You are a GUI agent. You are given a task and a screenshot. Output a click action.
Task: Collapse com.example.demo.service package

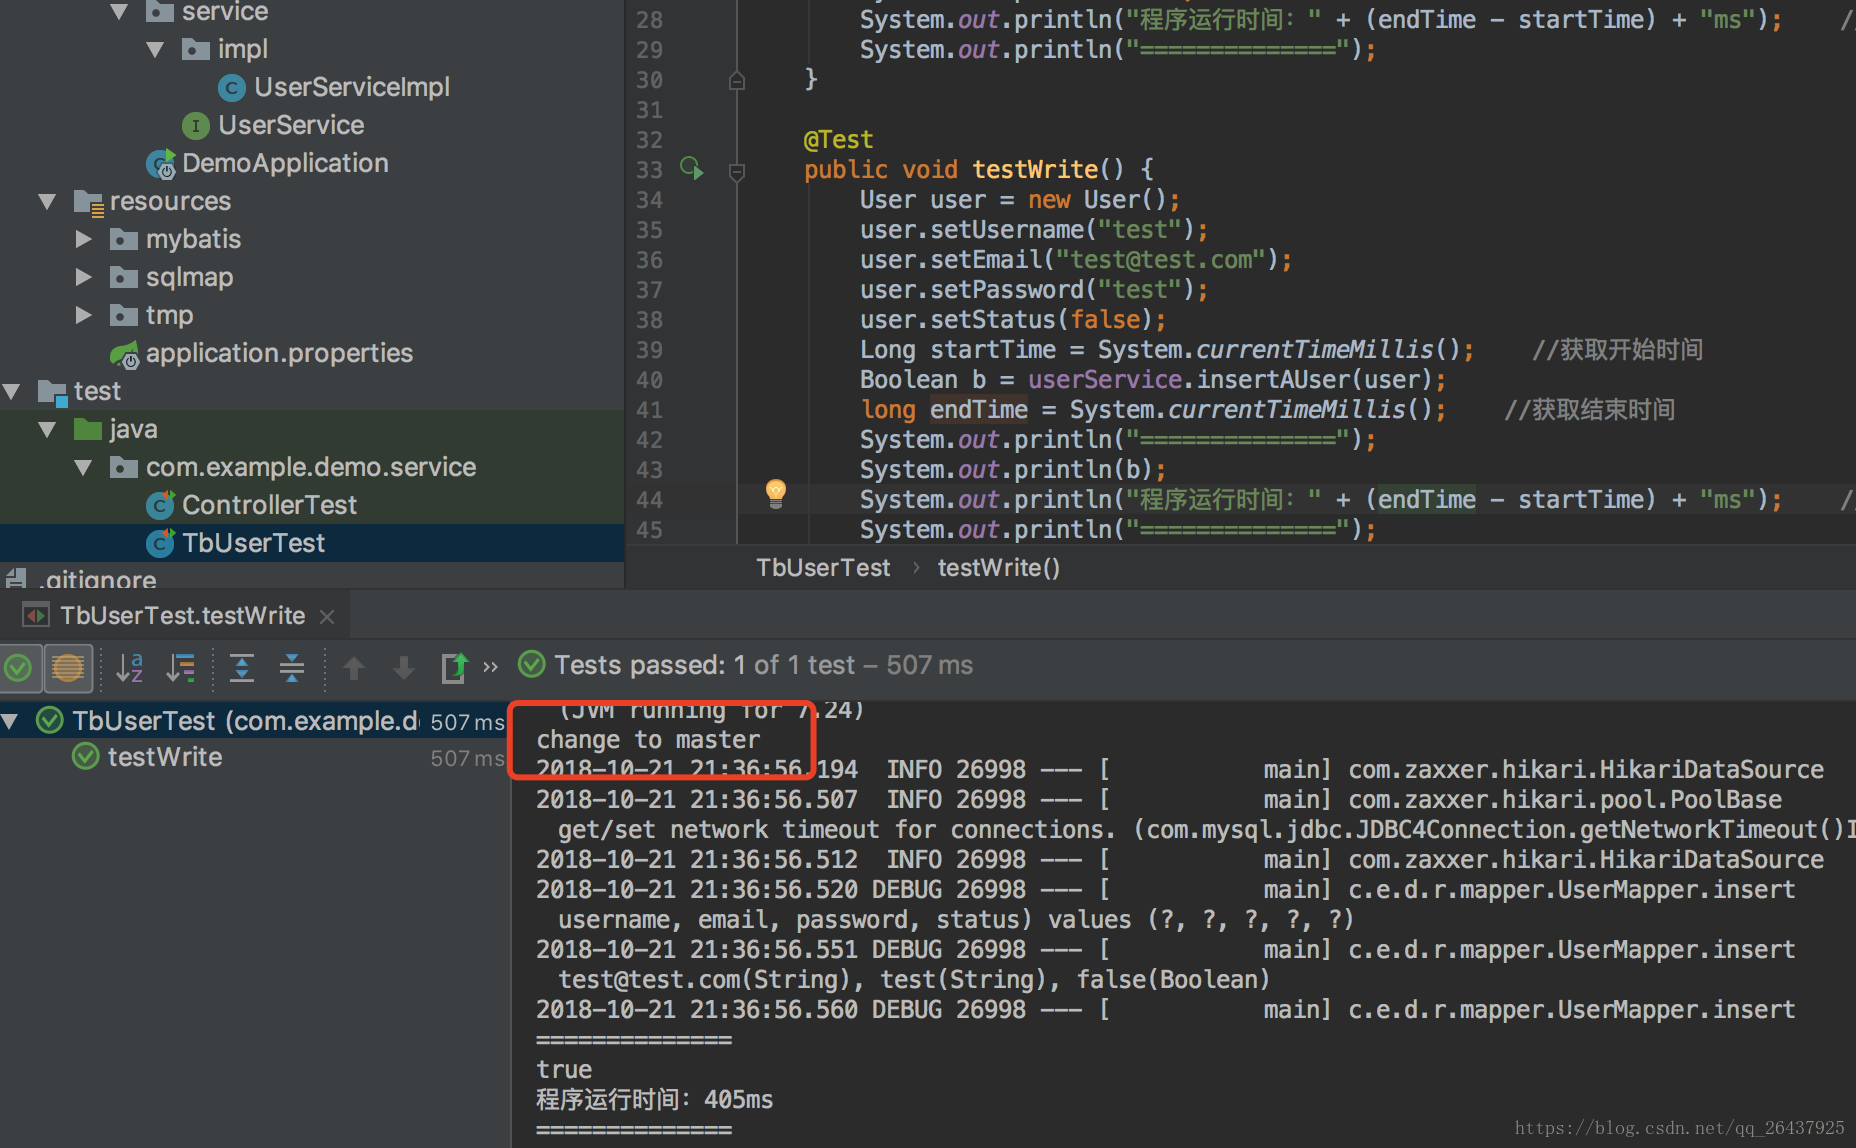(x=84, y=467)
